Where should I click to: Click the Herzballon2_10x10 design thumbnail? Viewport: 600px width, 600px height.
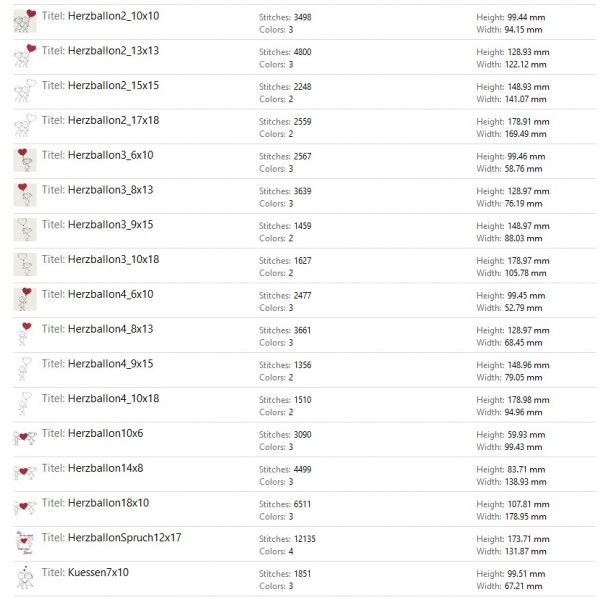pos(25,21)
